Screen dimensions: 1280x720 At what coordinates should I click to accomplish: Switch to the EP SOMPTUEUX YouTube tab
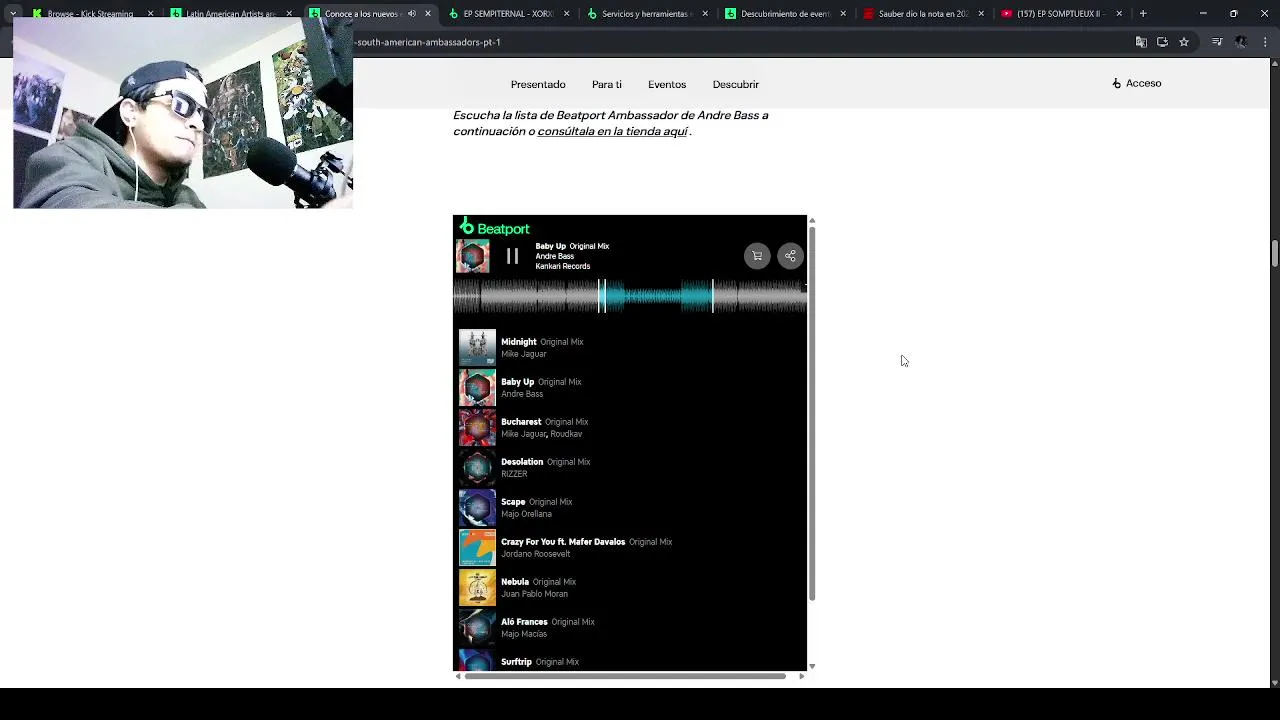pos(1060,14)
